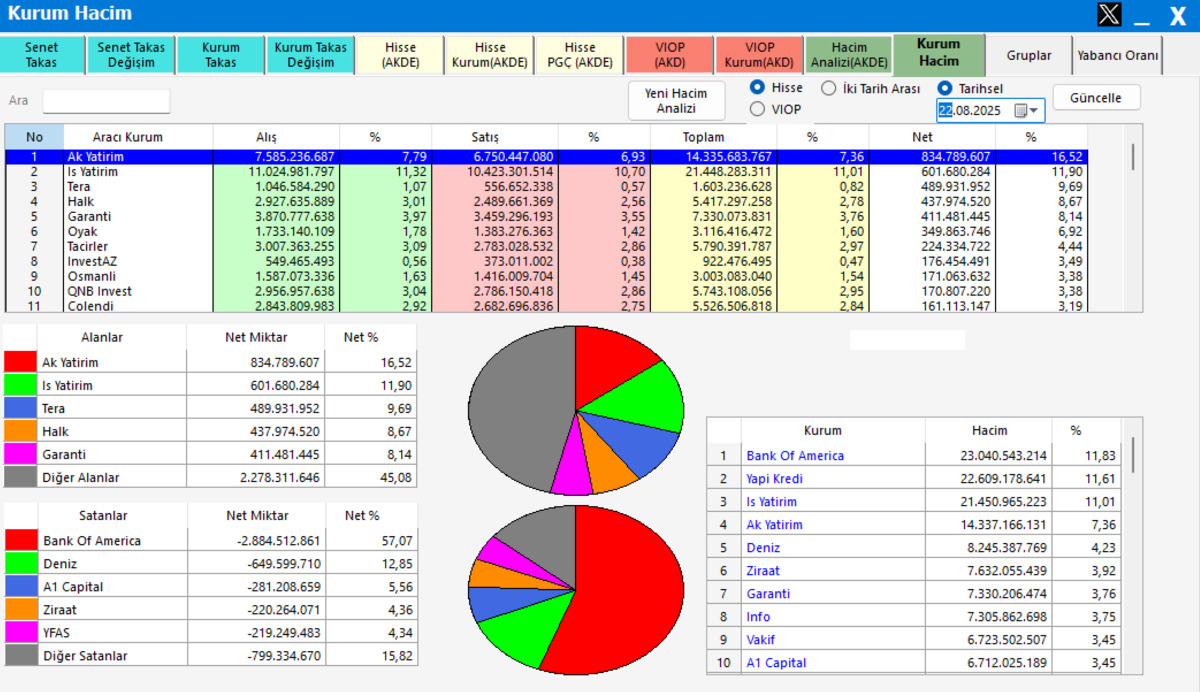Open the Yapi Kredi link in Hacim table
This screenshot has width=1200, height=692.
(774, 479)
